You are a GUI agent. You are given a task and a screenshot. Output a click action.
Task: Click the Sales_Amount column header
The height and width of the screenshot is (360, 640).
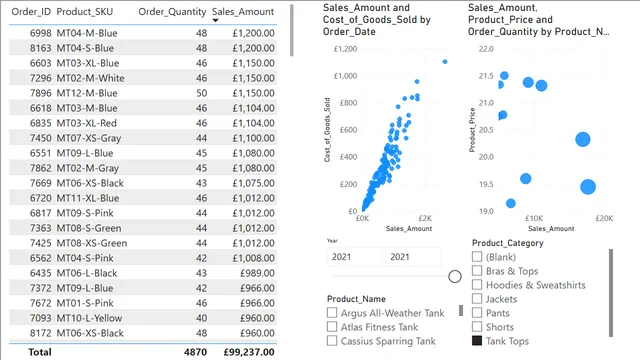click(243, 12)
